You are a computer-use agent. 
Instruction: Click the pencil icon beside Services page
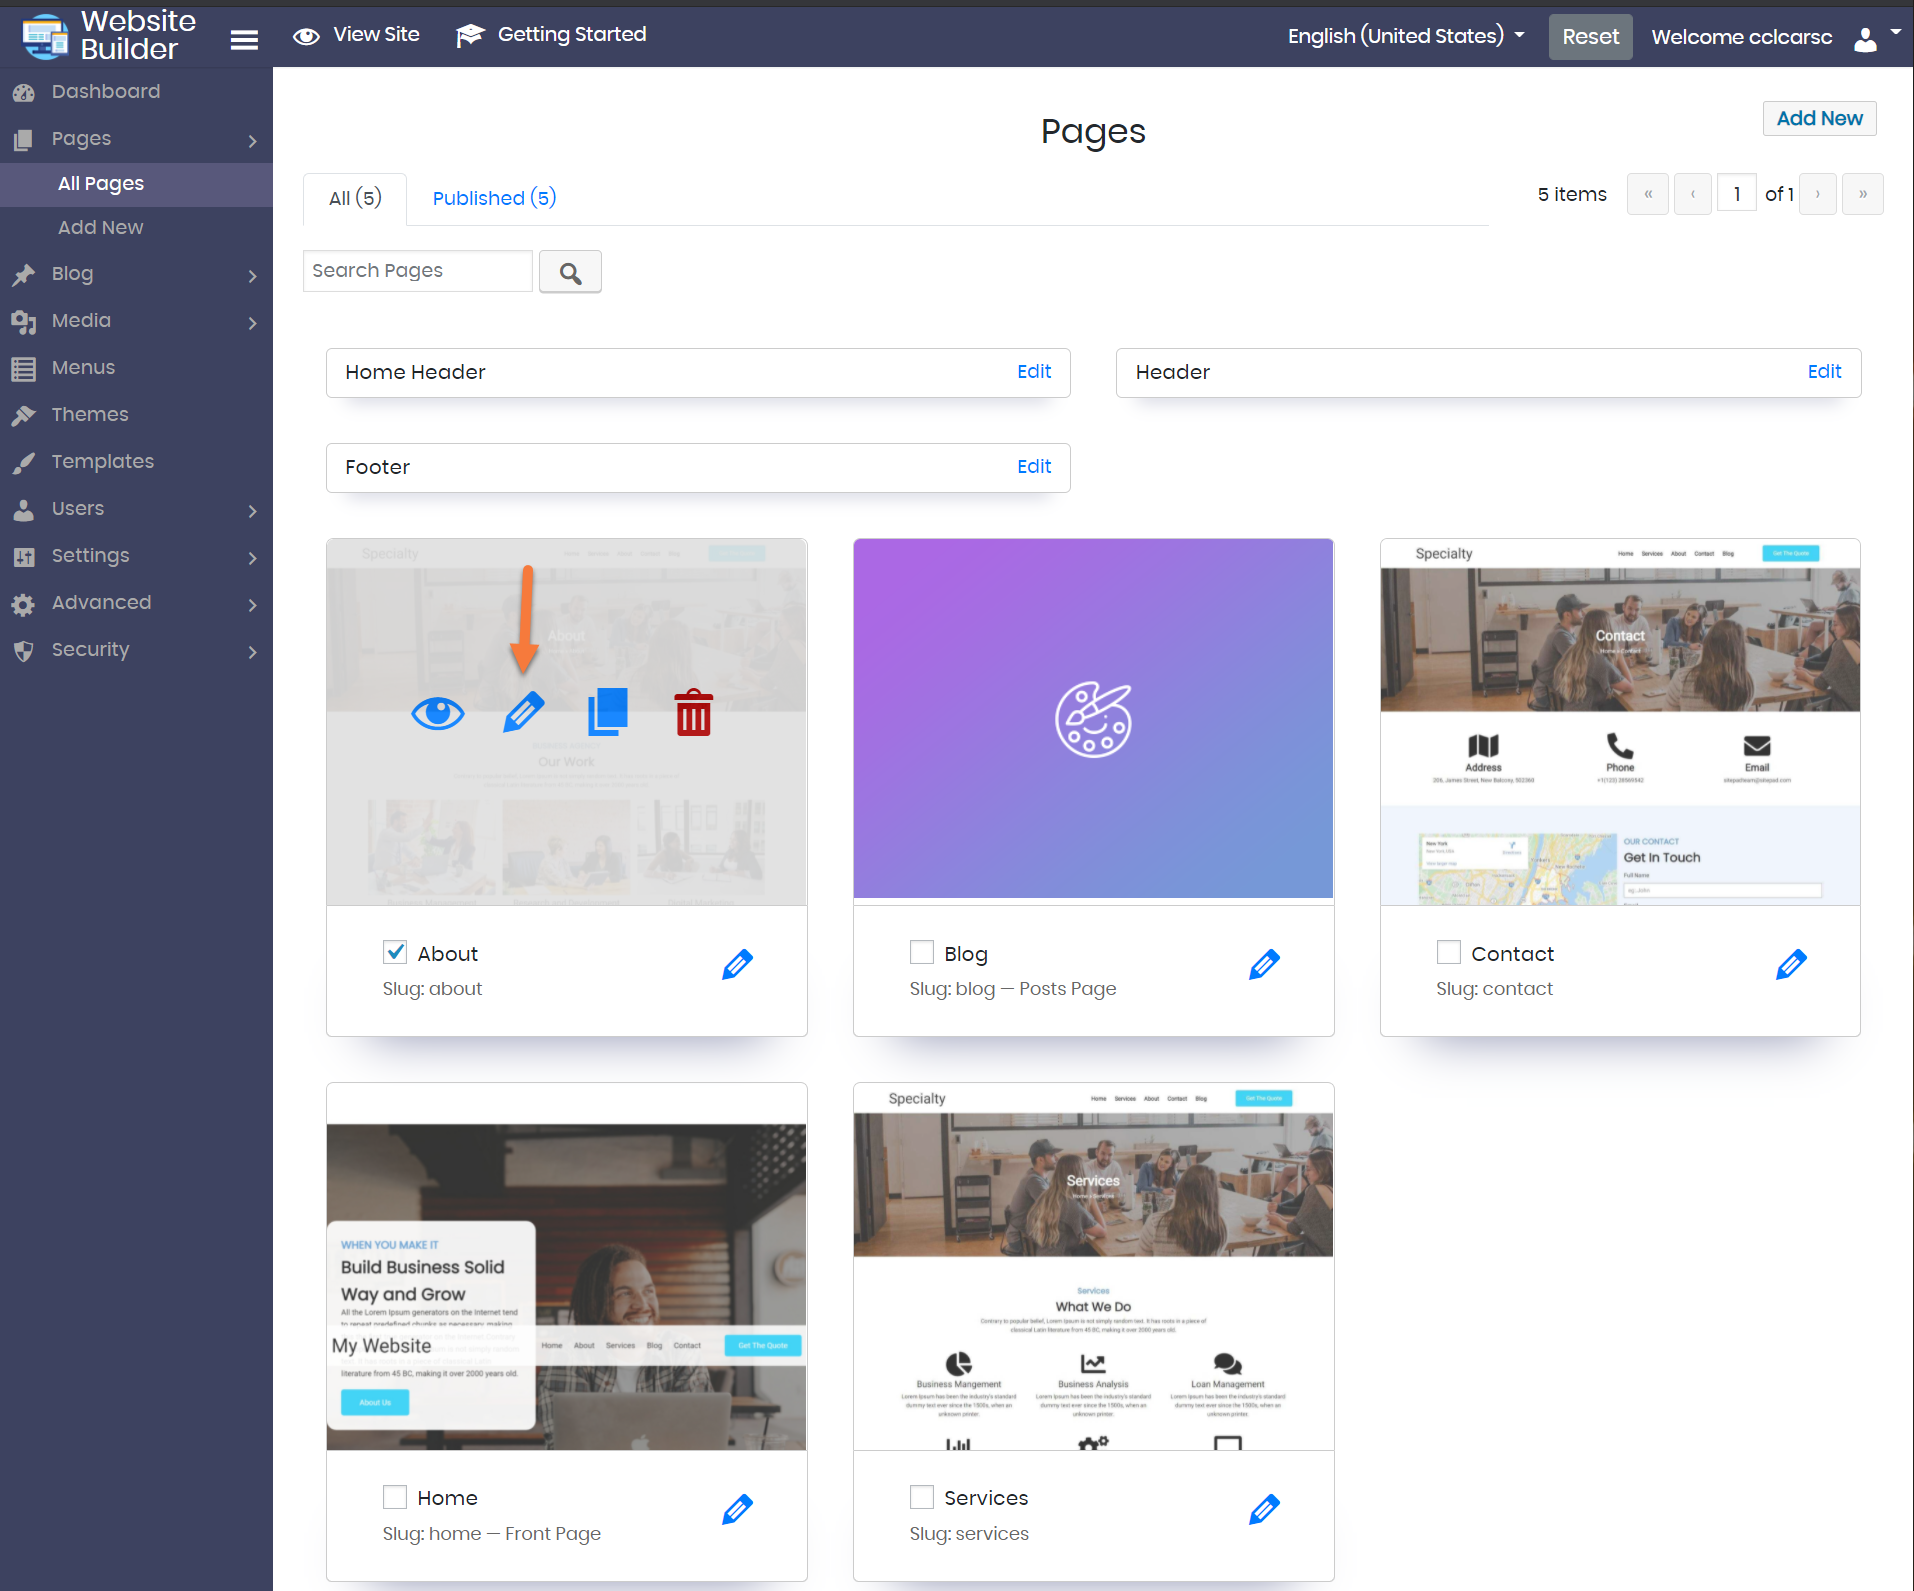click(x=1263, y=1509)
